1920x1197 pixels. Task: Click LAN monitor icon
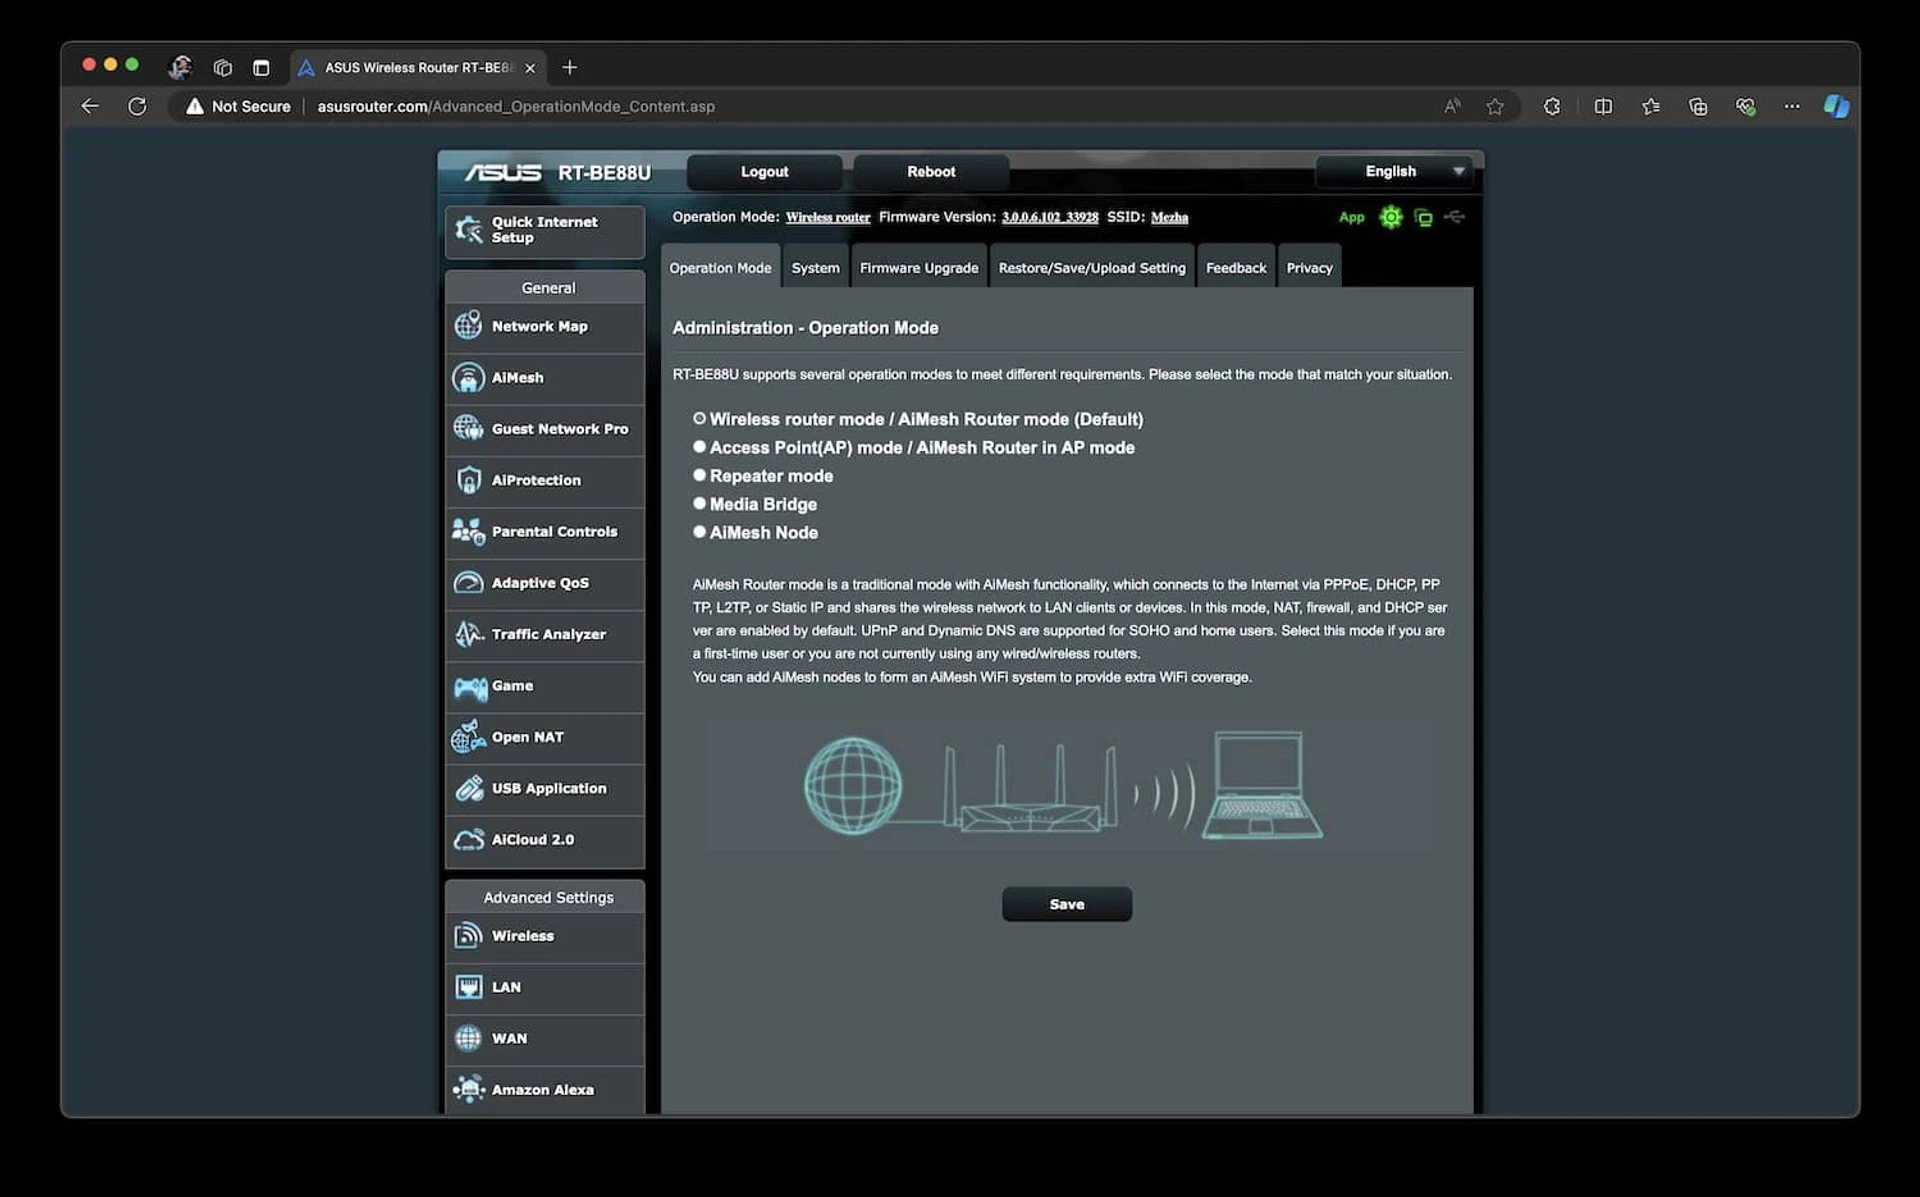pyautogui.click(x=468, y=987)
